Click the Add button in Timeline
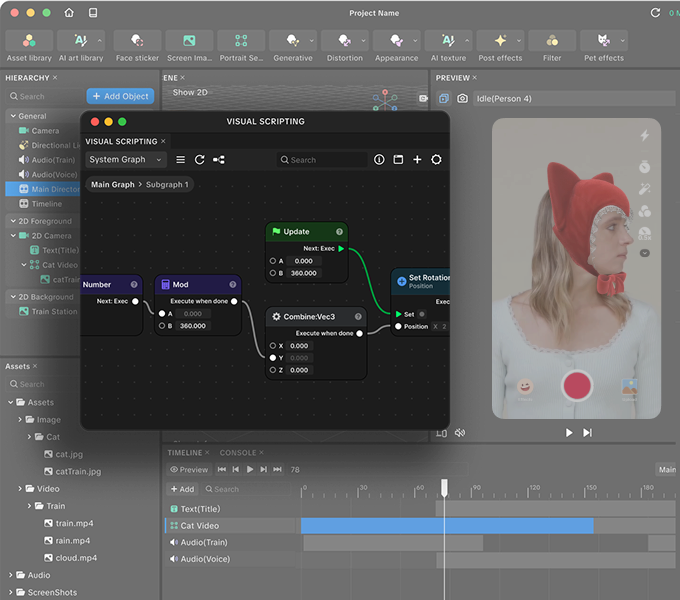Viewport: 680px width, 600px height. click(182, 489)
